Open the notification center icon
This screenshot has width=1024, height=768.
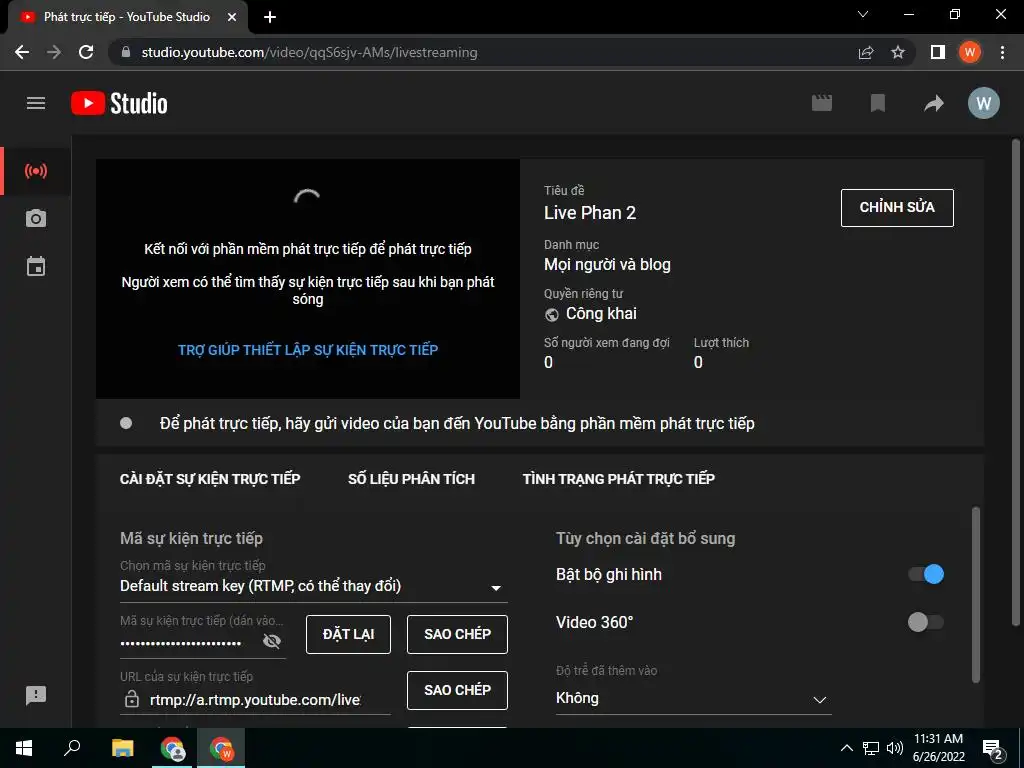coord(992,749)
